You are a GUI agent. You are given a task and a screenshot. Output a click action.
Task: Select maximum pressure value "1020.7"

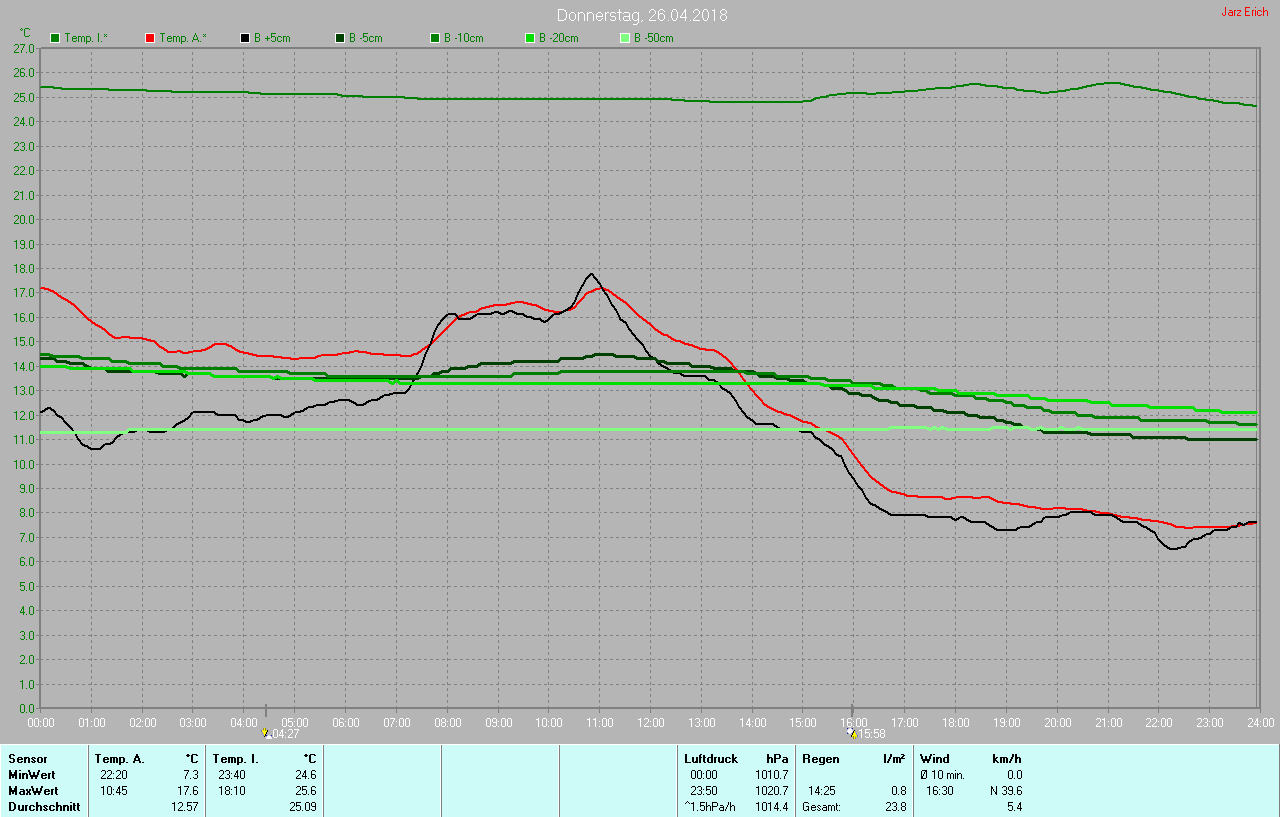point(771,791)
